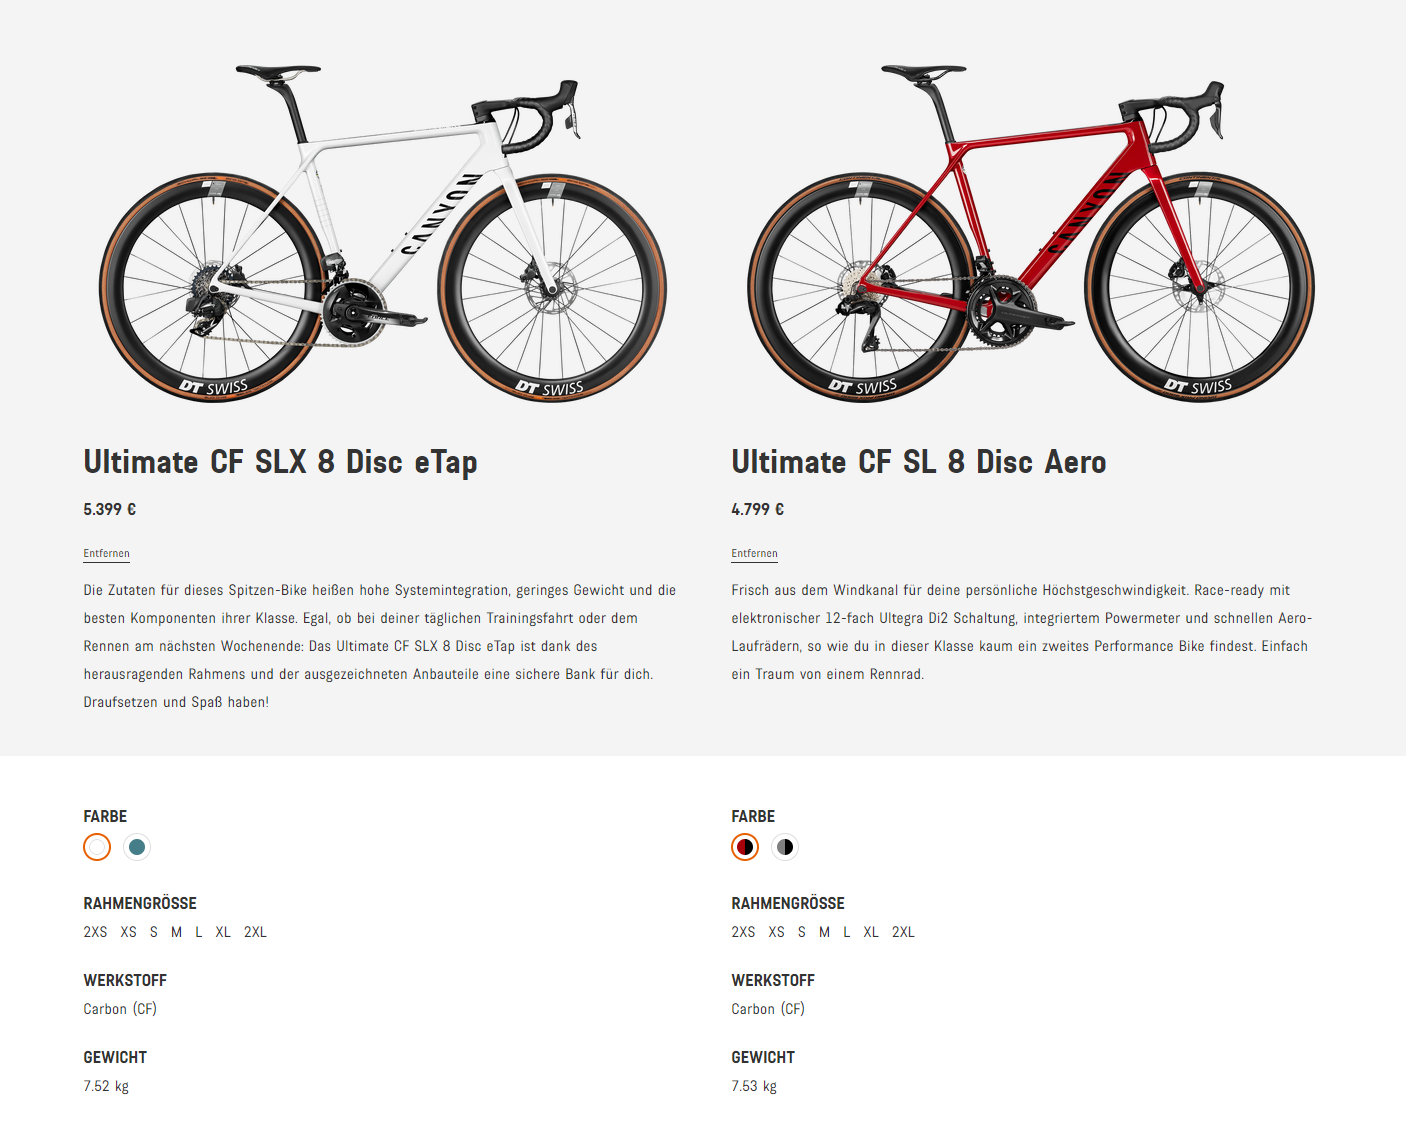Select frame size S for the SL Aero

(801, 932)
